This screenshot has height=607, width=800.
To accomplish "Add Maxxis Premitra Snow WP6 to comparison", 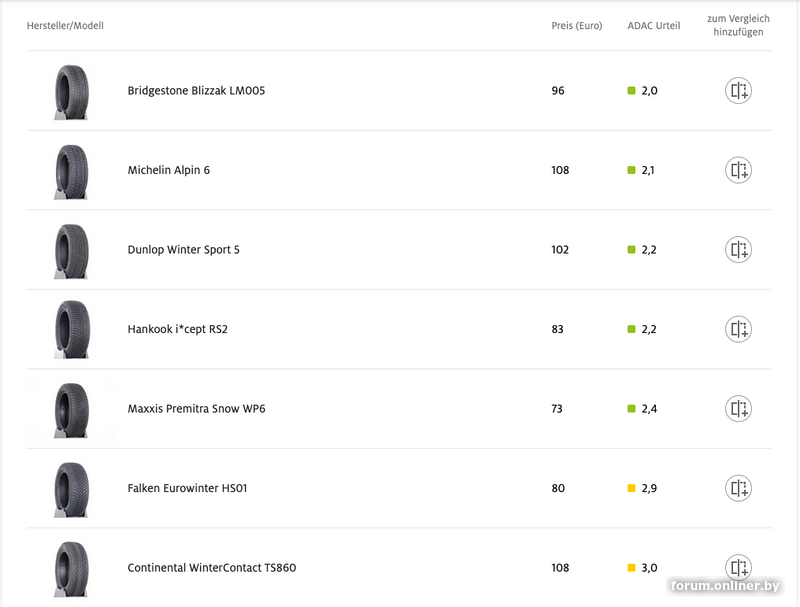I will point(738,409).
